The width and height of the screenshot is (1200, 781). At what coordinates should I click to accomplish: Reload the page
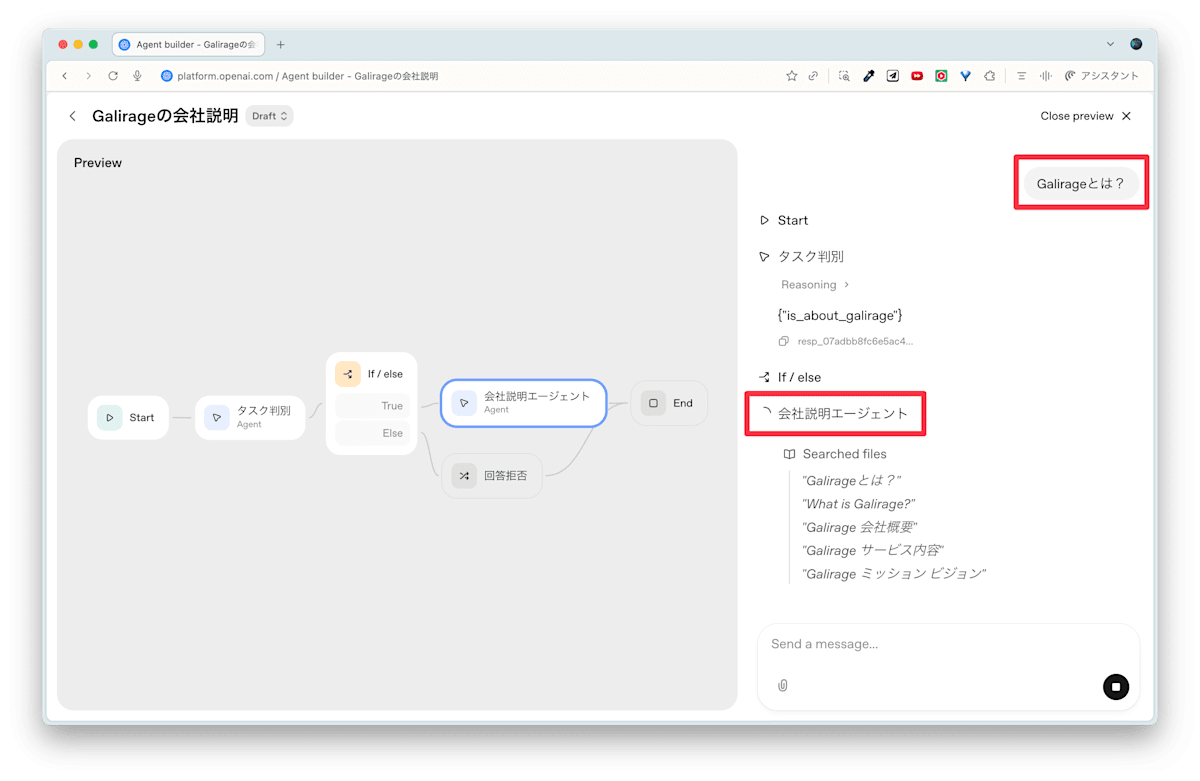tap(113, 76)
